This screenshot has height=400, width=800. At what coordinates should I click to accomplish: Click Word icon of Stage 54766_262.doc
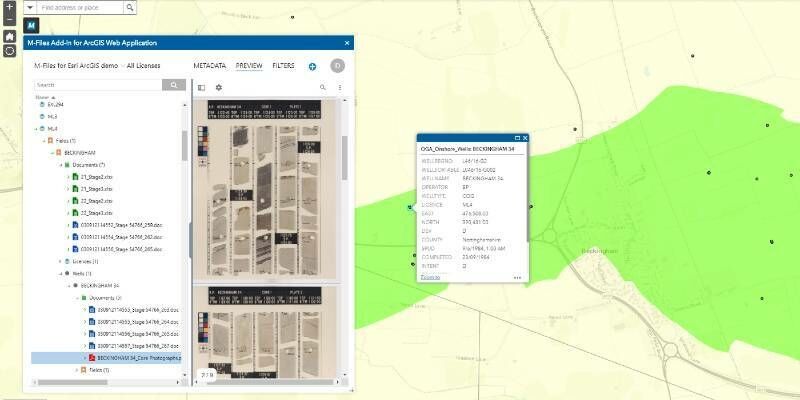click(75, 237)
